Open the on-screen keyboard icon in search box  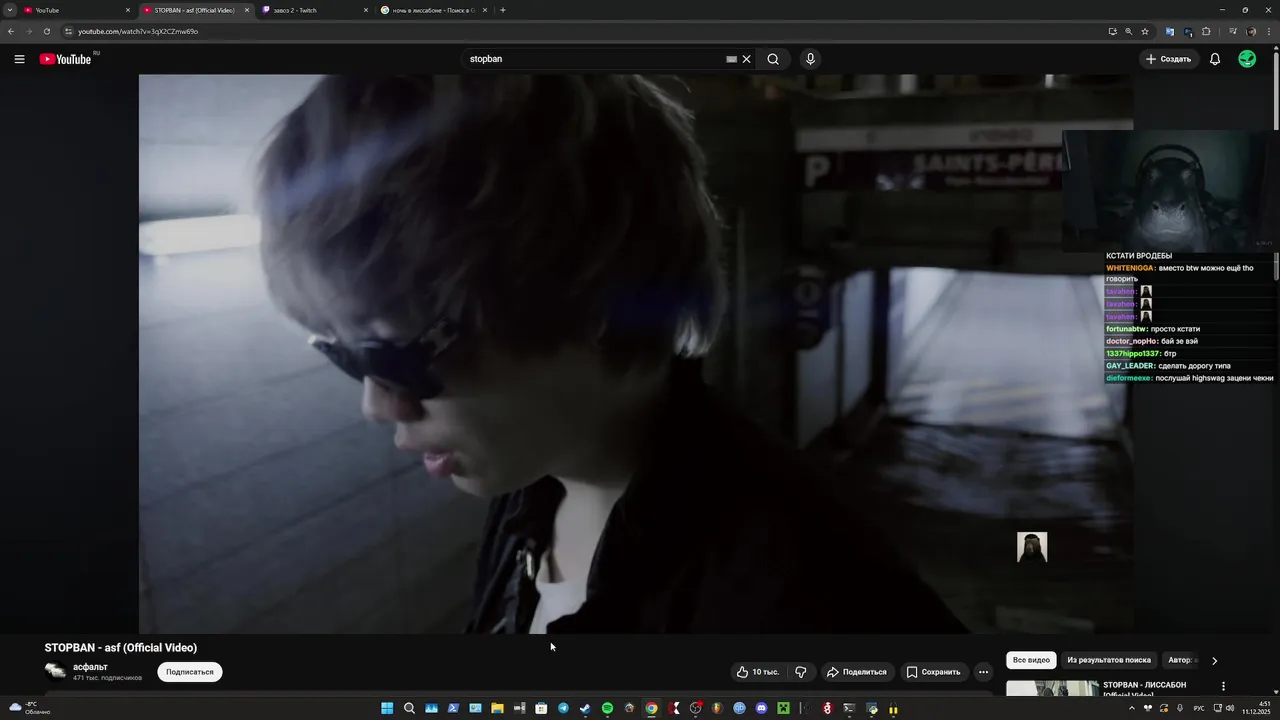click(731, 59)
